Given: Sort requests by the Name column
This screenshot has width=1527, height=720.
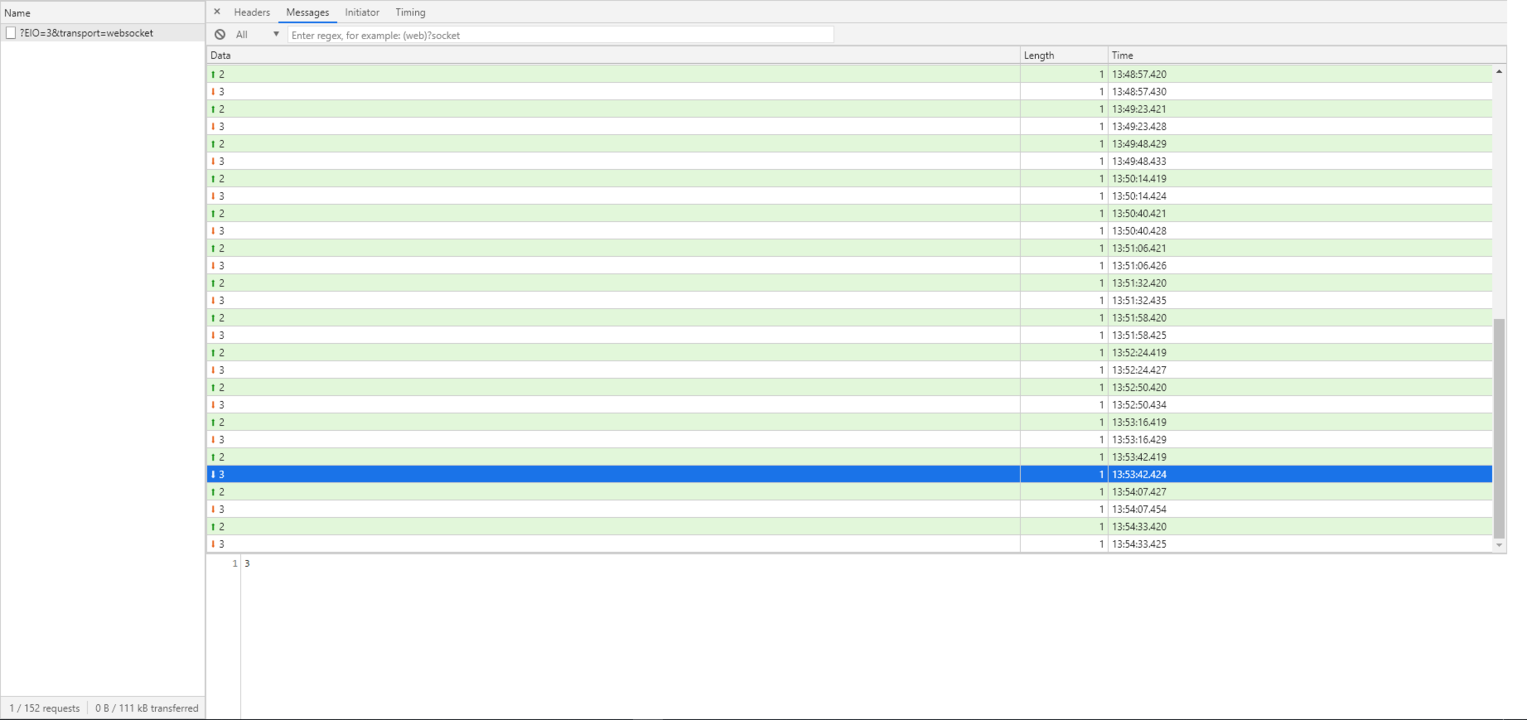Looking at the screenshot, I should (102, 13).
